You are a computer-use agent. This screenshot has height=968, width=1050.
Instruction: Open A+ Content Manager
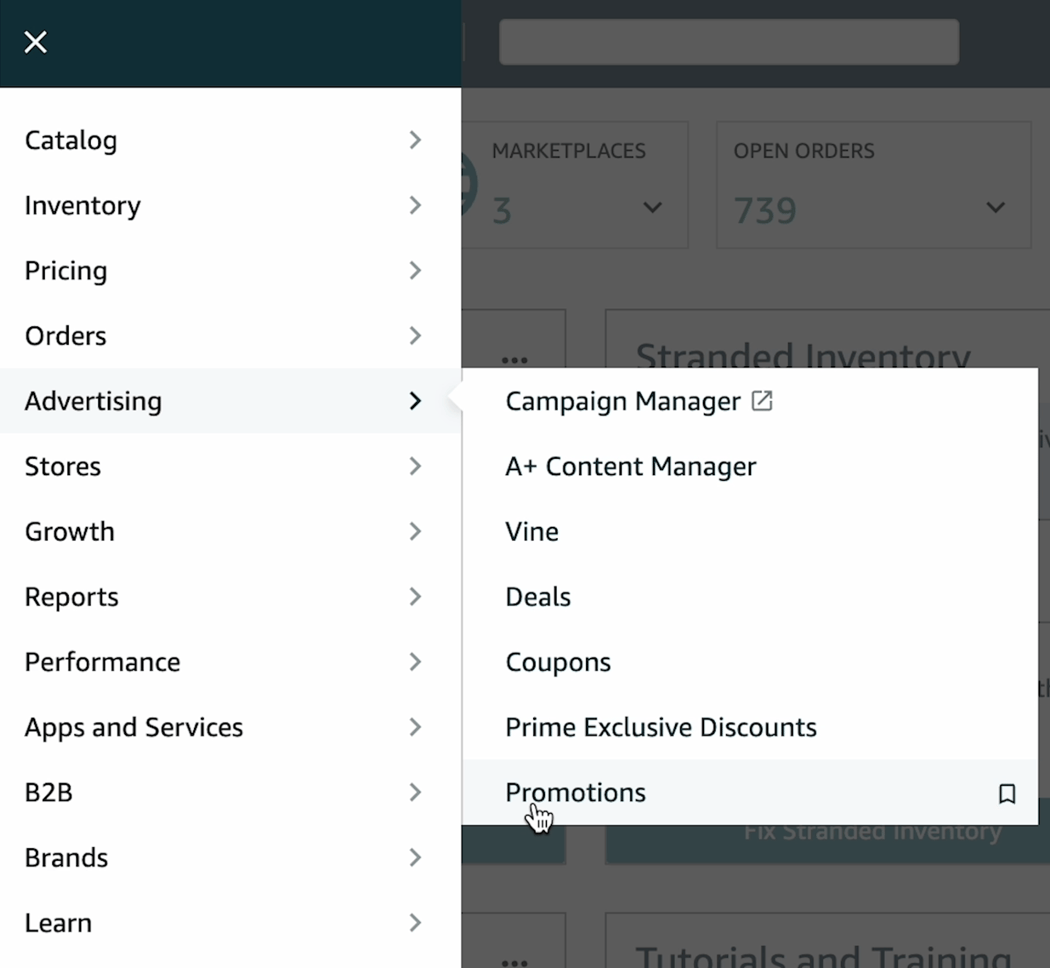click(631, 466)
